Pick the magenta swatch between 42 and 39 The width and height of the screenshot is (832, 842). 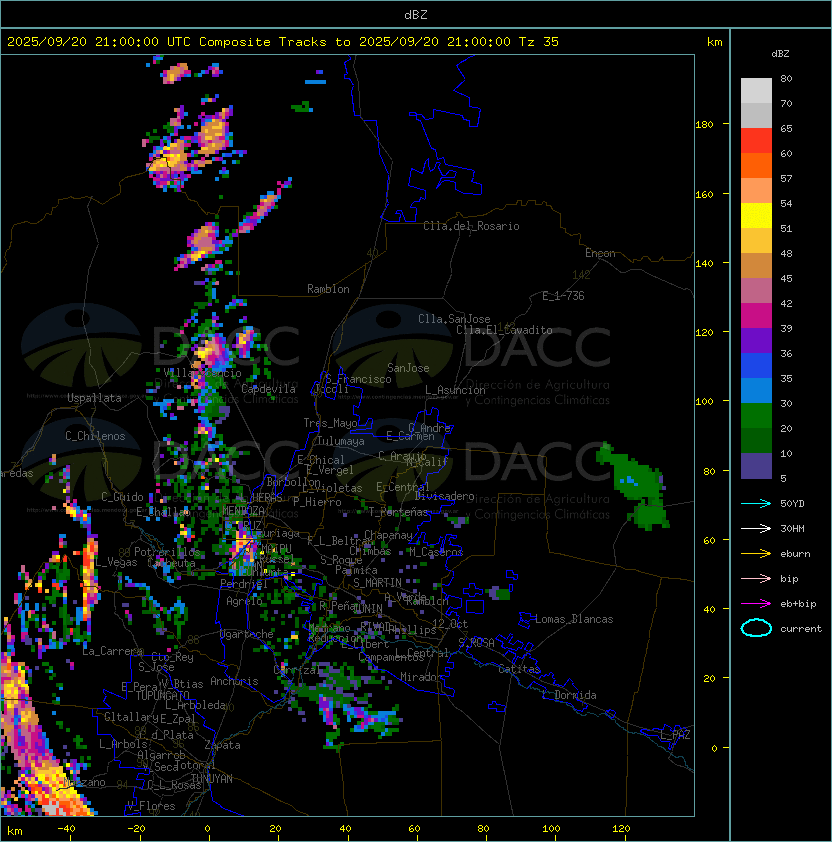756,316
